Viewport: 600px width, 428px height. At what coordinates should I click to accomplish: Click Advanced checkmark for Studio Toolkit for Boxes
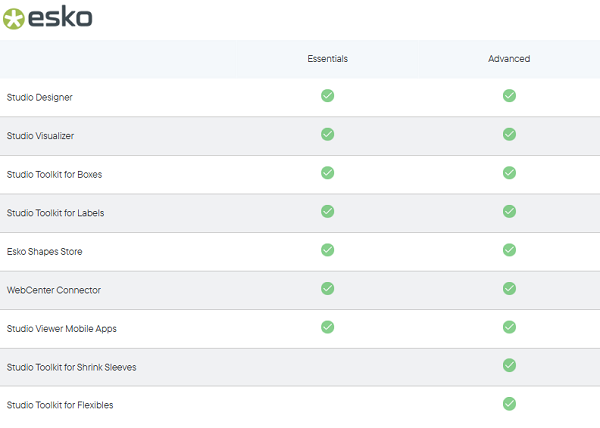[x=509, y=173]
